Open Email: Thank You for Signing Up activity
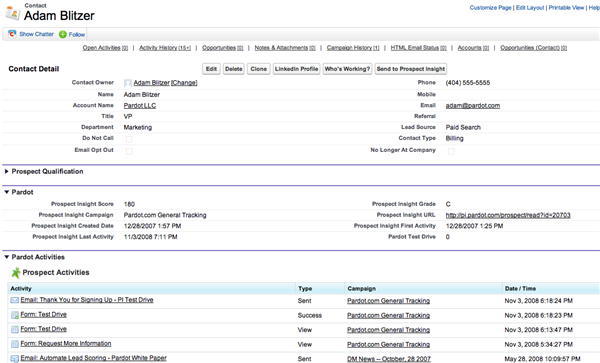 (87, 300)
